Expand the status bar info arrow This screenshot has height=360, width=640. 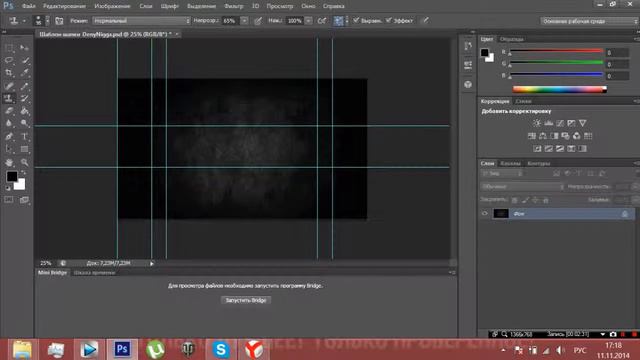click(152, 264)
